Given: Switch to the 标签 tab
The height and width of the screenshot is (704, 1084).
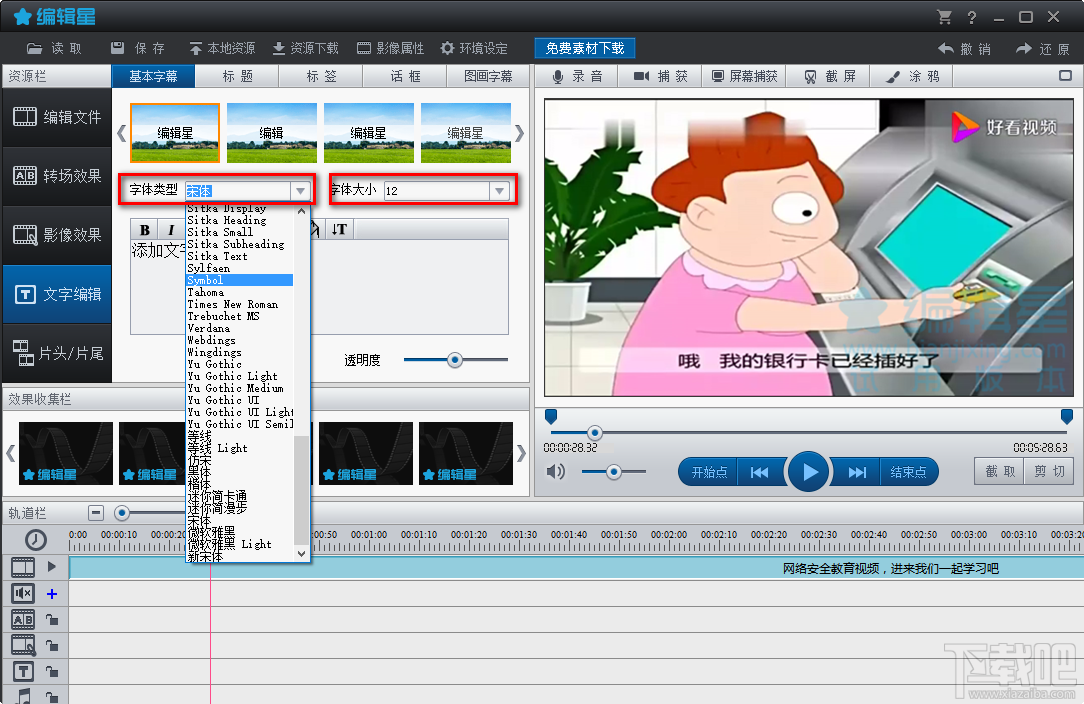Looking at the screenshot, I should pos(321,76).
